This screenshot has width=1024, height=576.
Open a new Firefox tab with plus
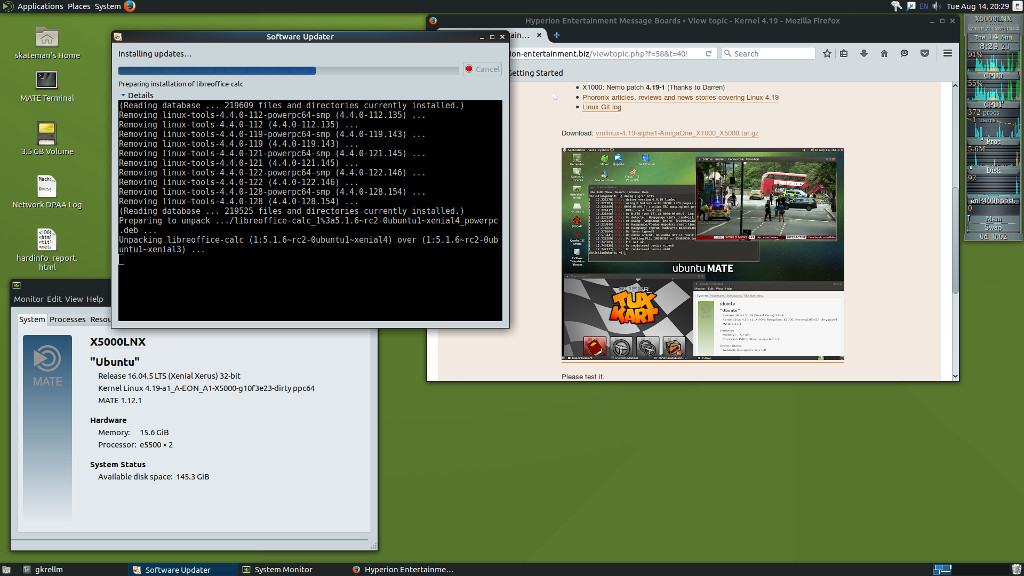556,35
